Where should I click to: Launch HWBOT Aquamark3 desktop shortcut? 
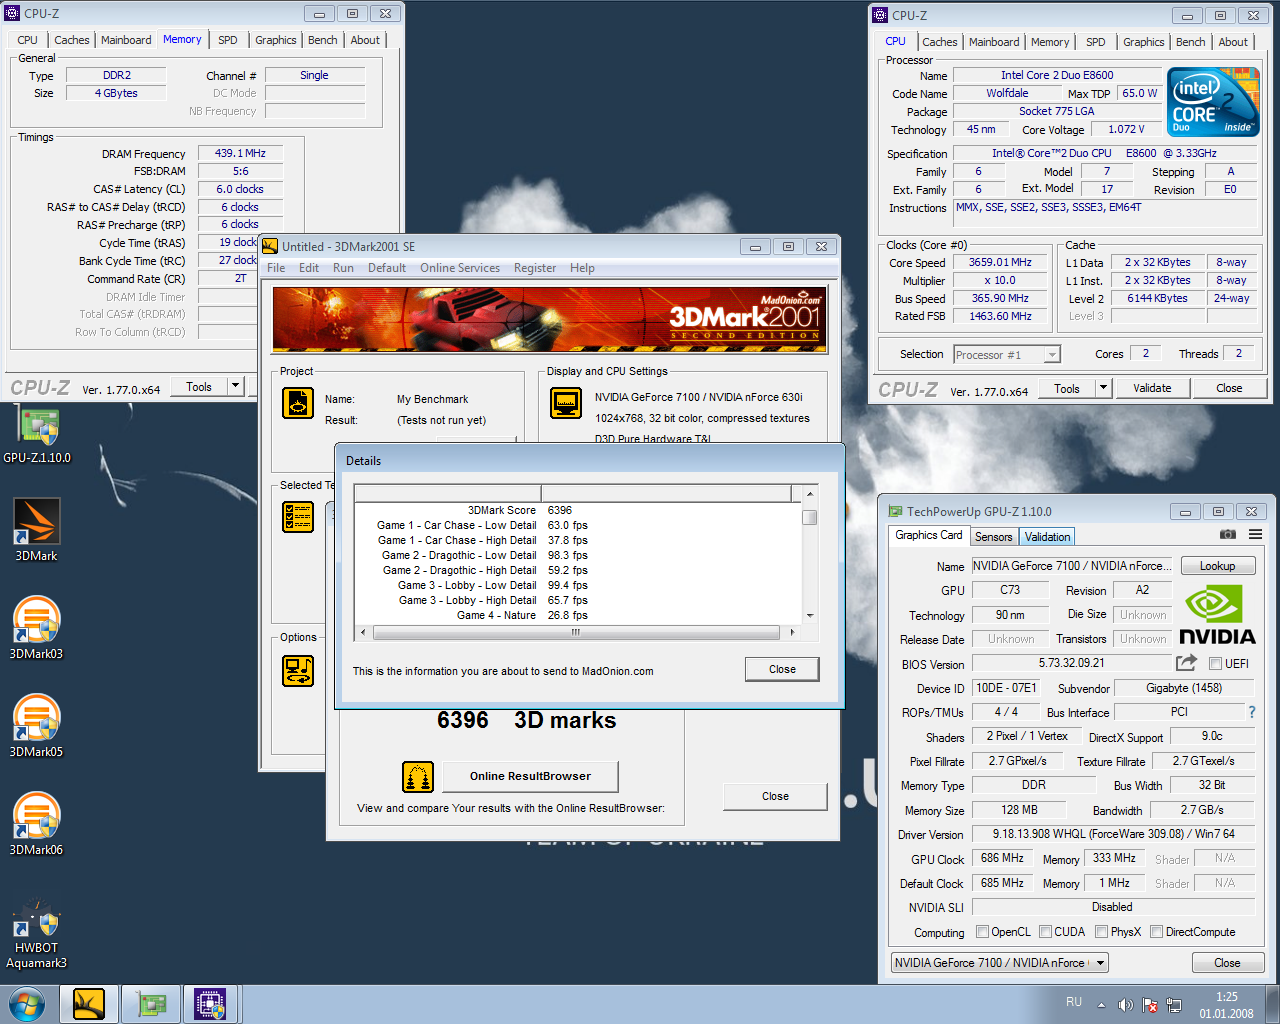pos(37,934)
